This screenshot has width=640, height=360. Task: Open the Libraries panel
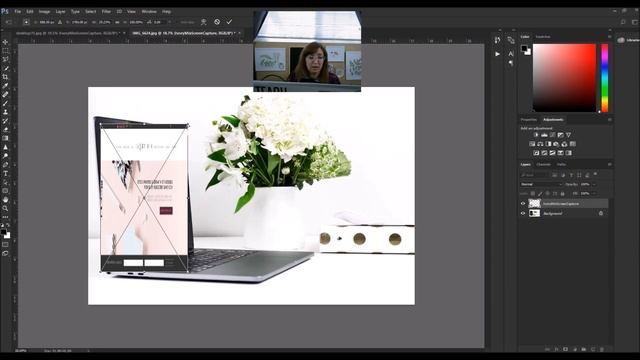pos(628,40)
